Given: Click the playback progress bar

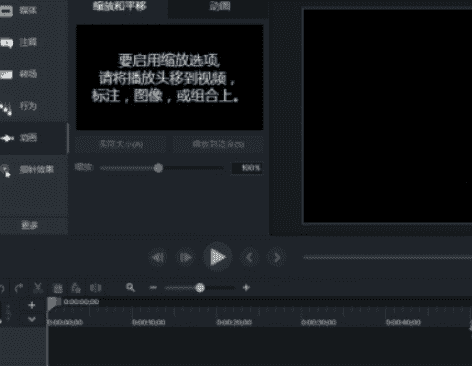Looking at the screenshot, I should (x=387, y=257).
